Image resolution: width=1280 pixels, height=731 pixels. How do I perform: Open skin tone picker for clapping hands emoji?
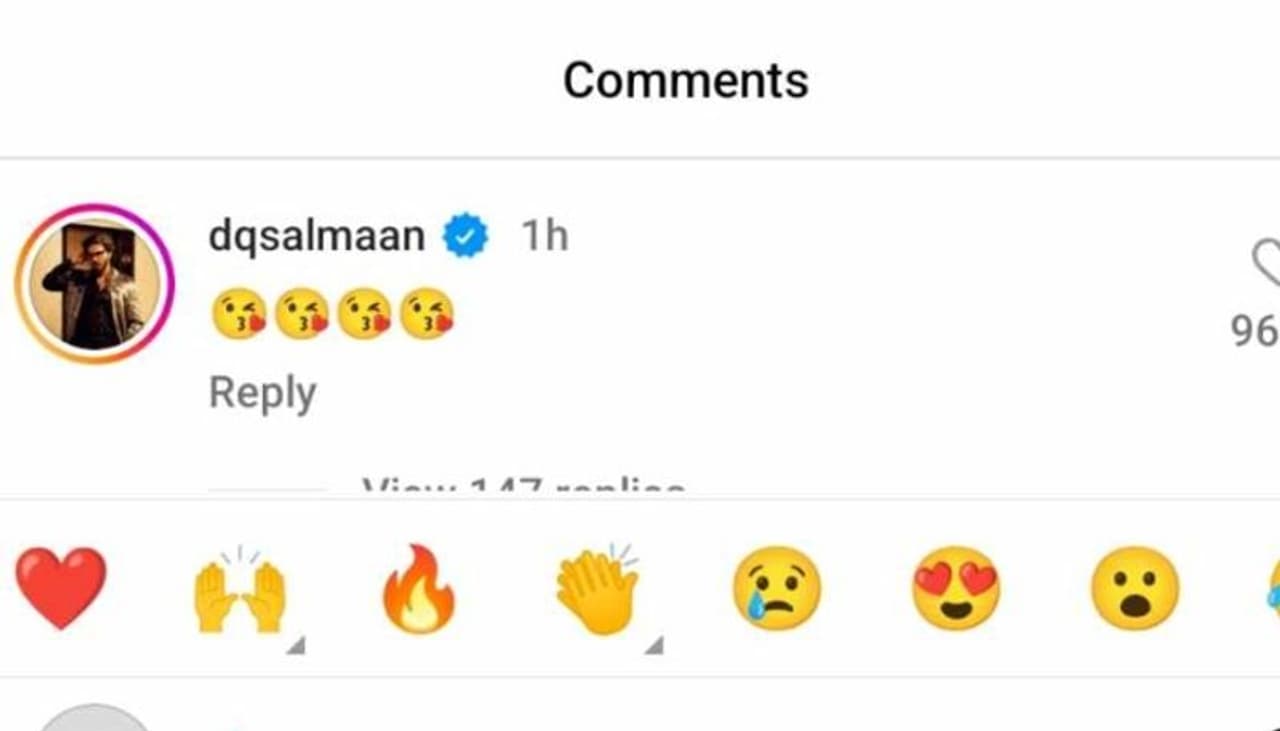pyautogui.click(x=653, y=647)
